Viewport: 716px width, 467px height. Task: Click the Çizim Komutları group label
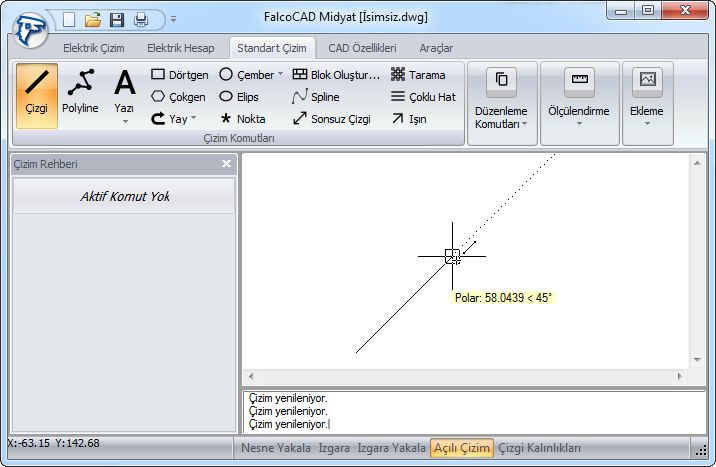(x=239, y=138)
